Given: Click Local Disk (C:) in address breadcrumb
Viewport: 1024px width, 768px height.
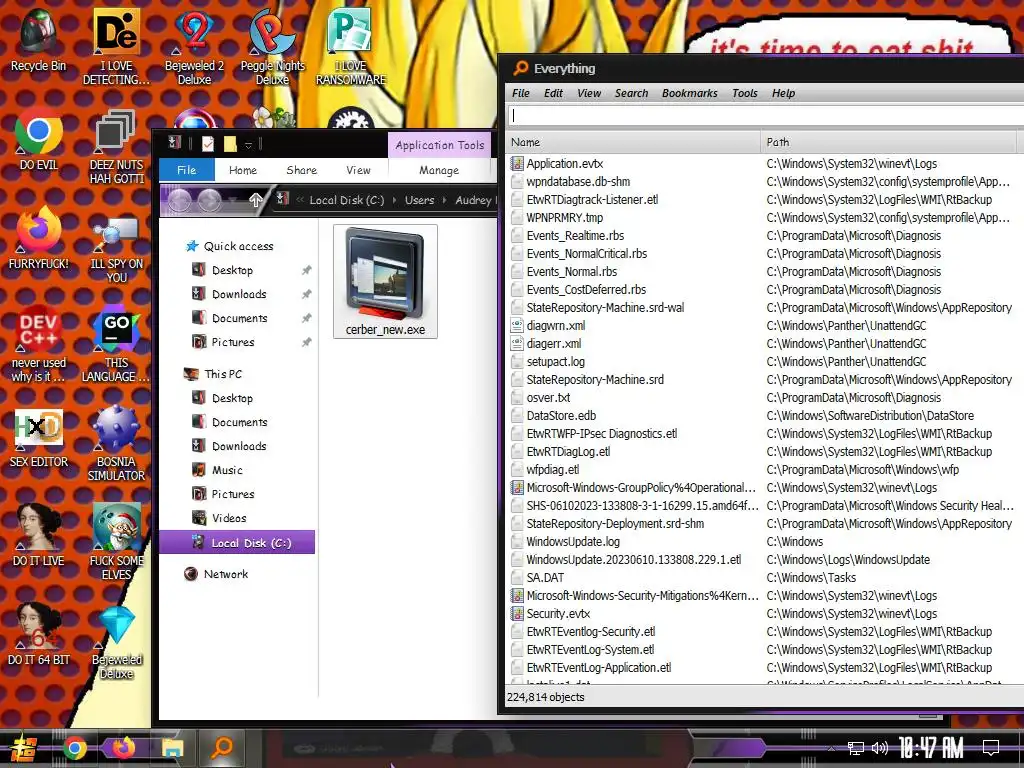Looking at the screenshot, I should click(347, 200).
